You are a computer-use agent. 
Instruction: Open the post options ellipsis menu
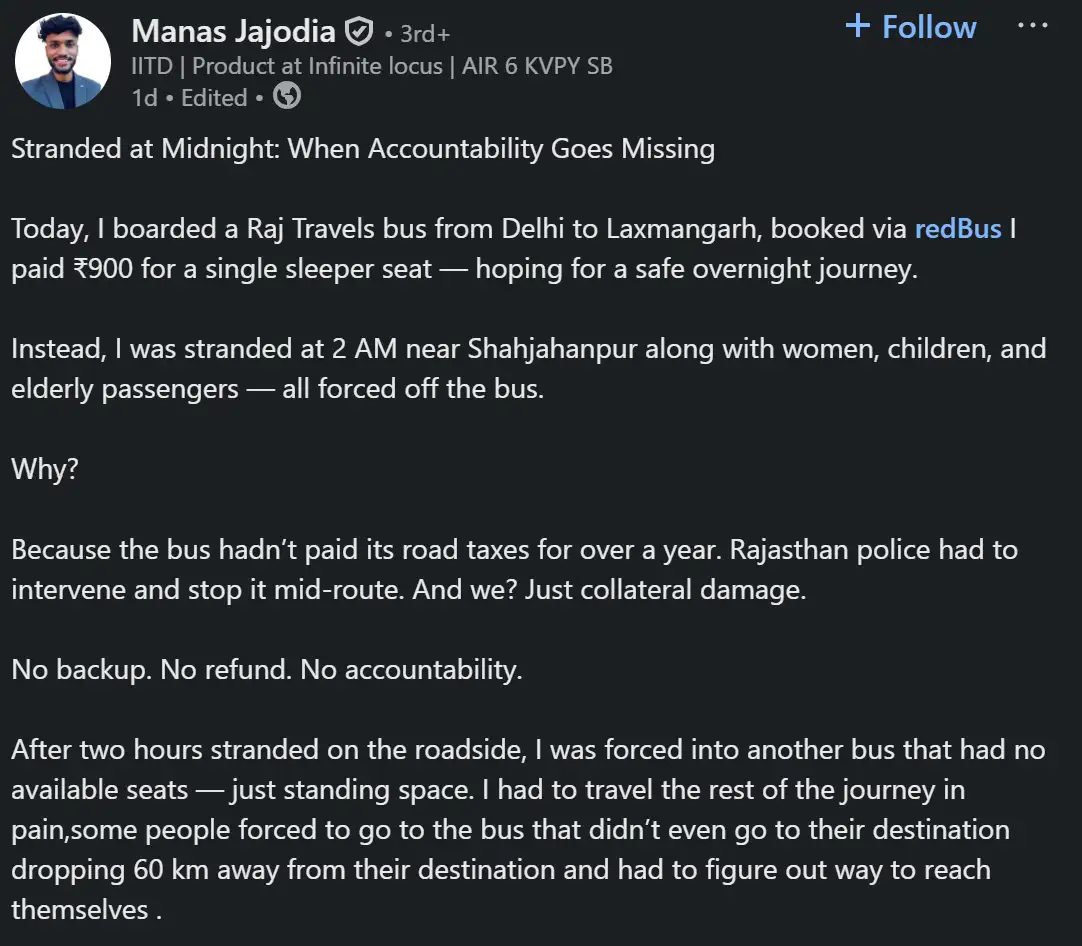(1032, 26)
